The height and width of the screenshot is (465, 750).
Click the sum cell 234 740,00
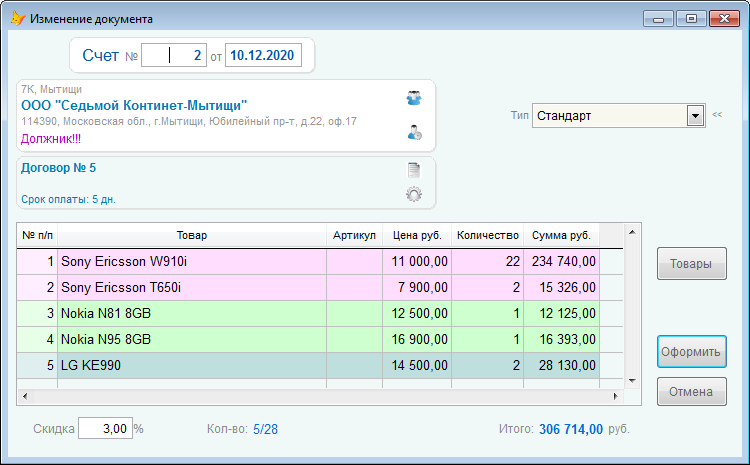562,262
